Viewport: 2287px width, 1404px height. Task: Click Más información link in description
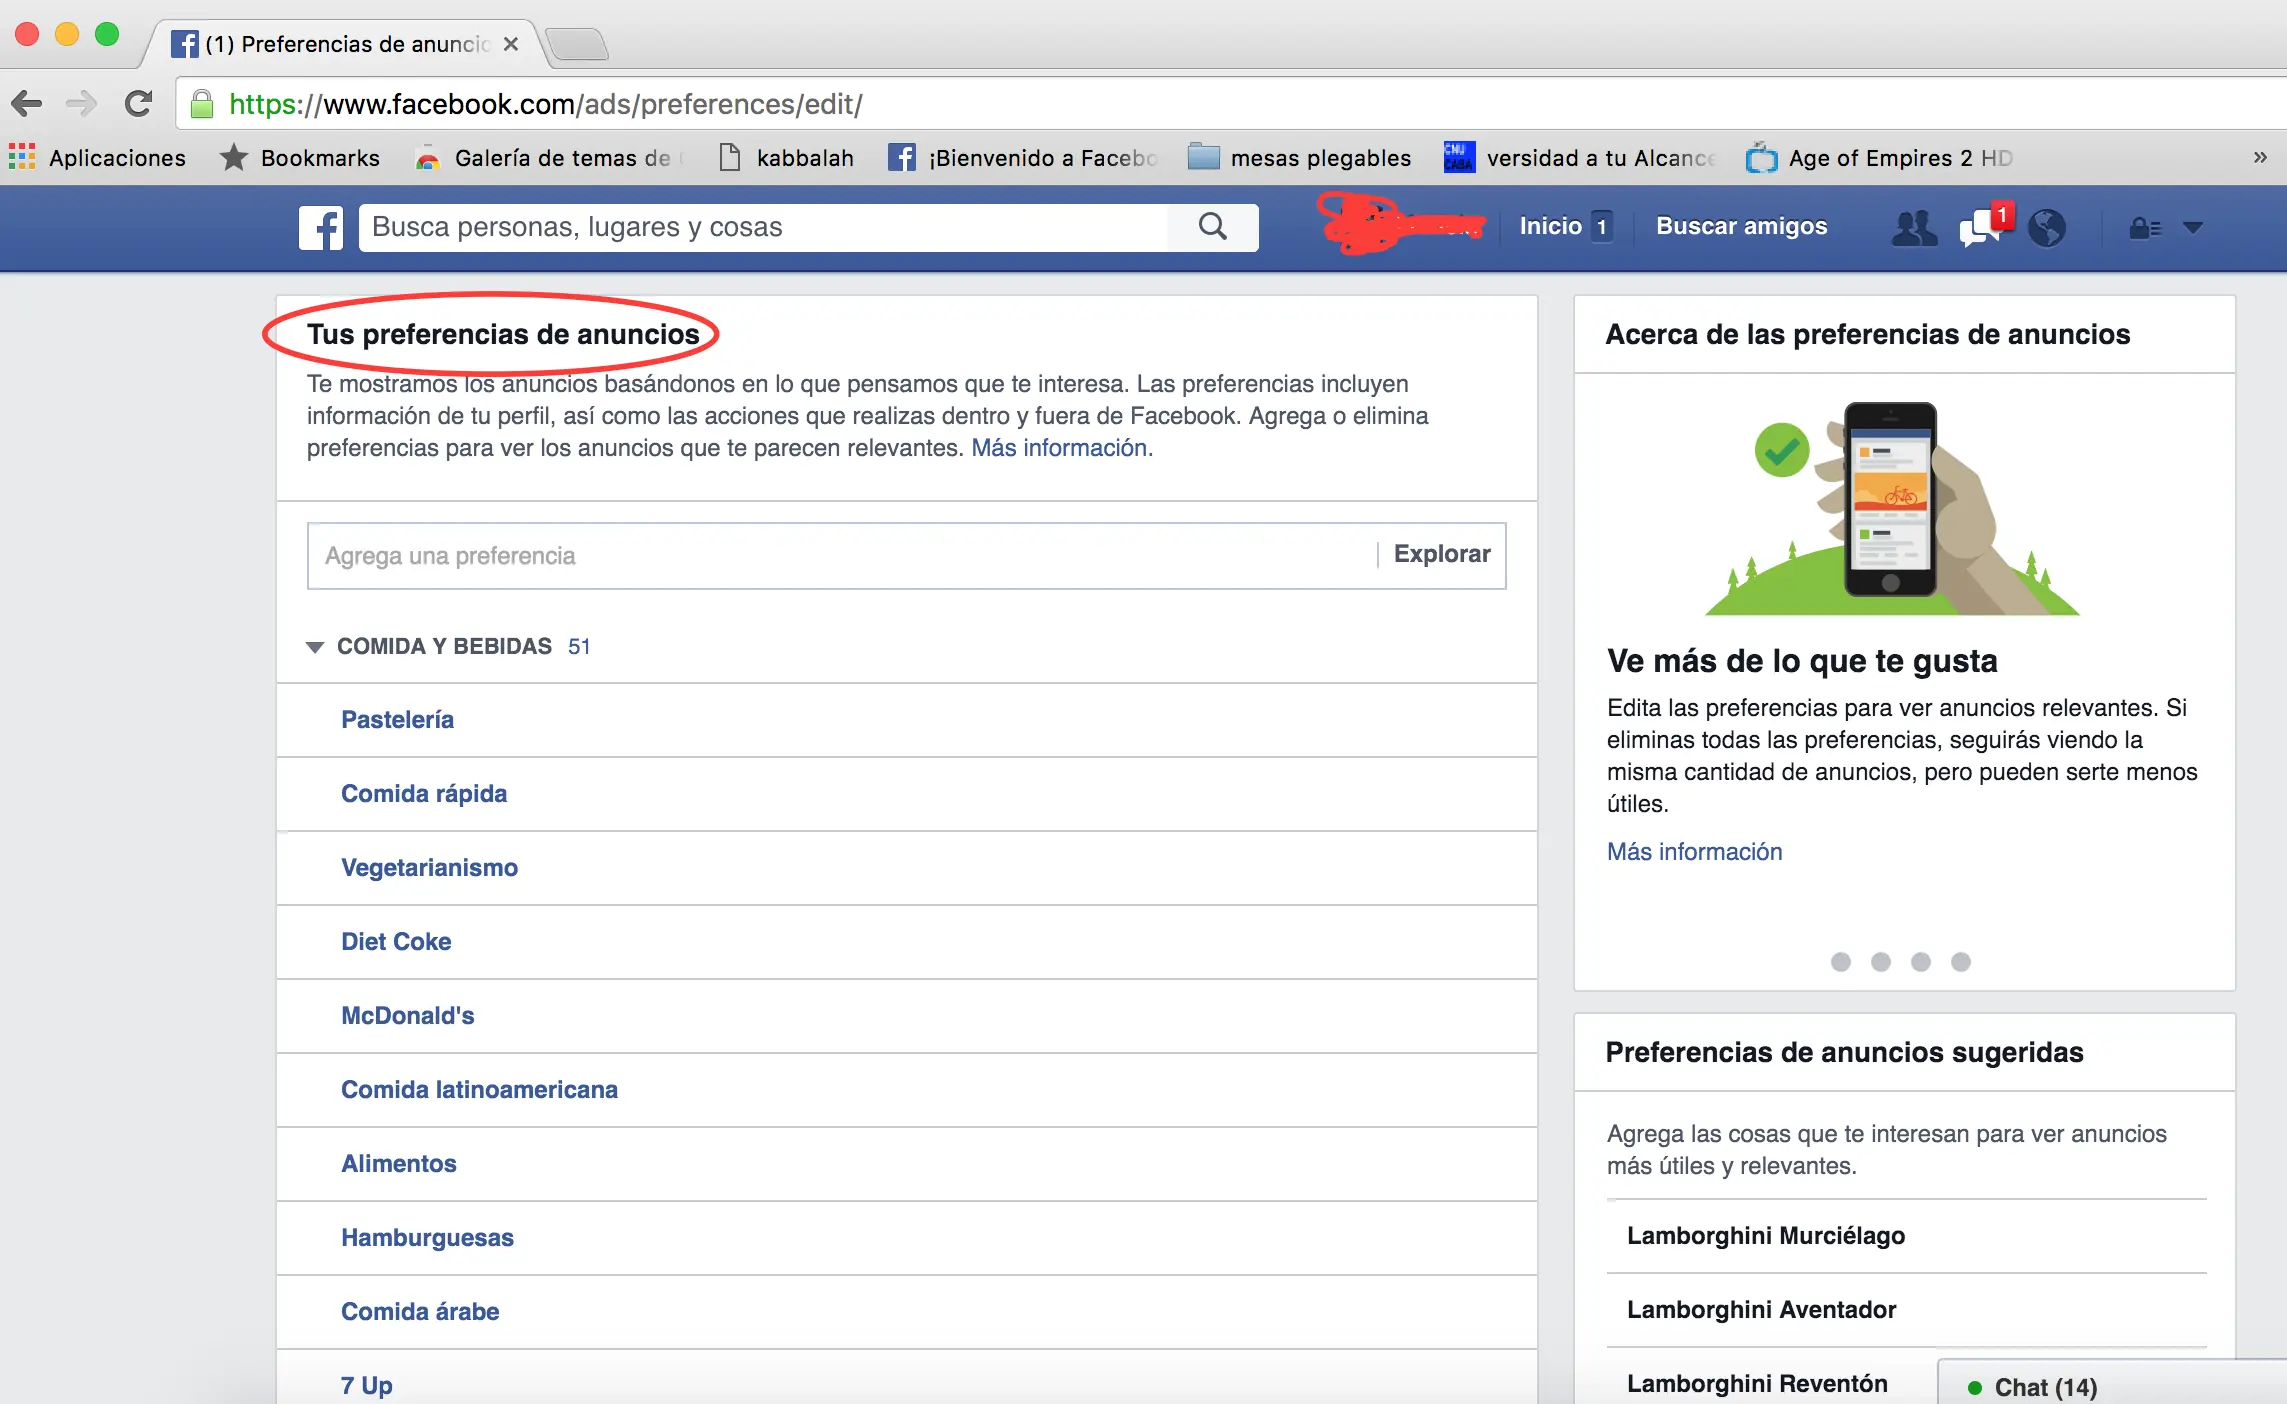(x=1060, y=448)
